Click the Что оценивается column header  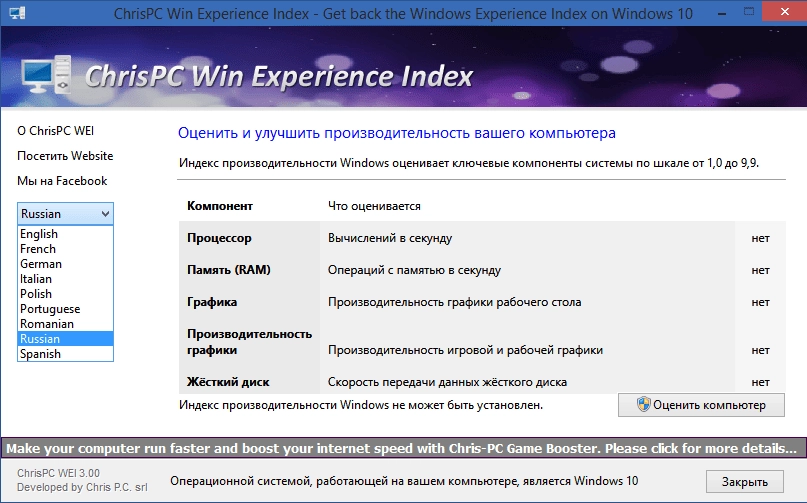374,206
